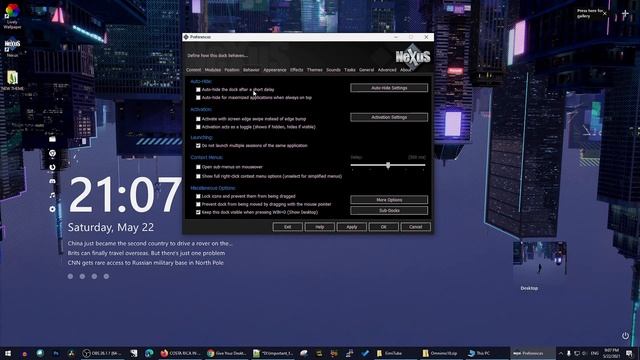Click the Apply button
Image resolution: width=640 pixels, height=360 pixels.
pos(351,227)
